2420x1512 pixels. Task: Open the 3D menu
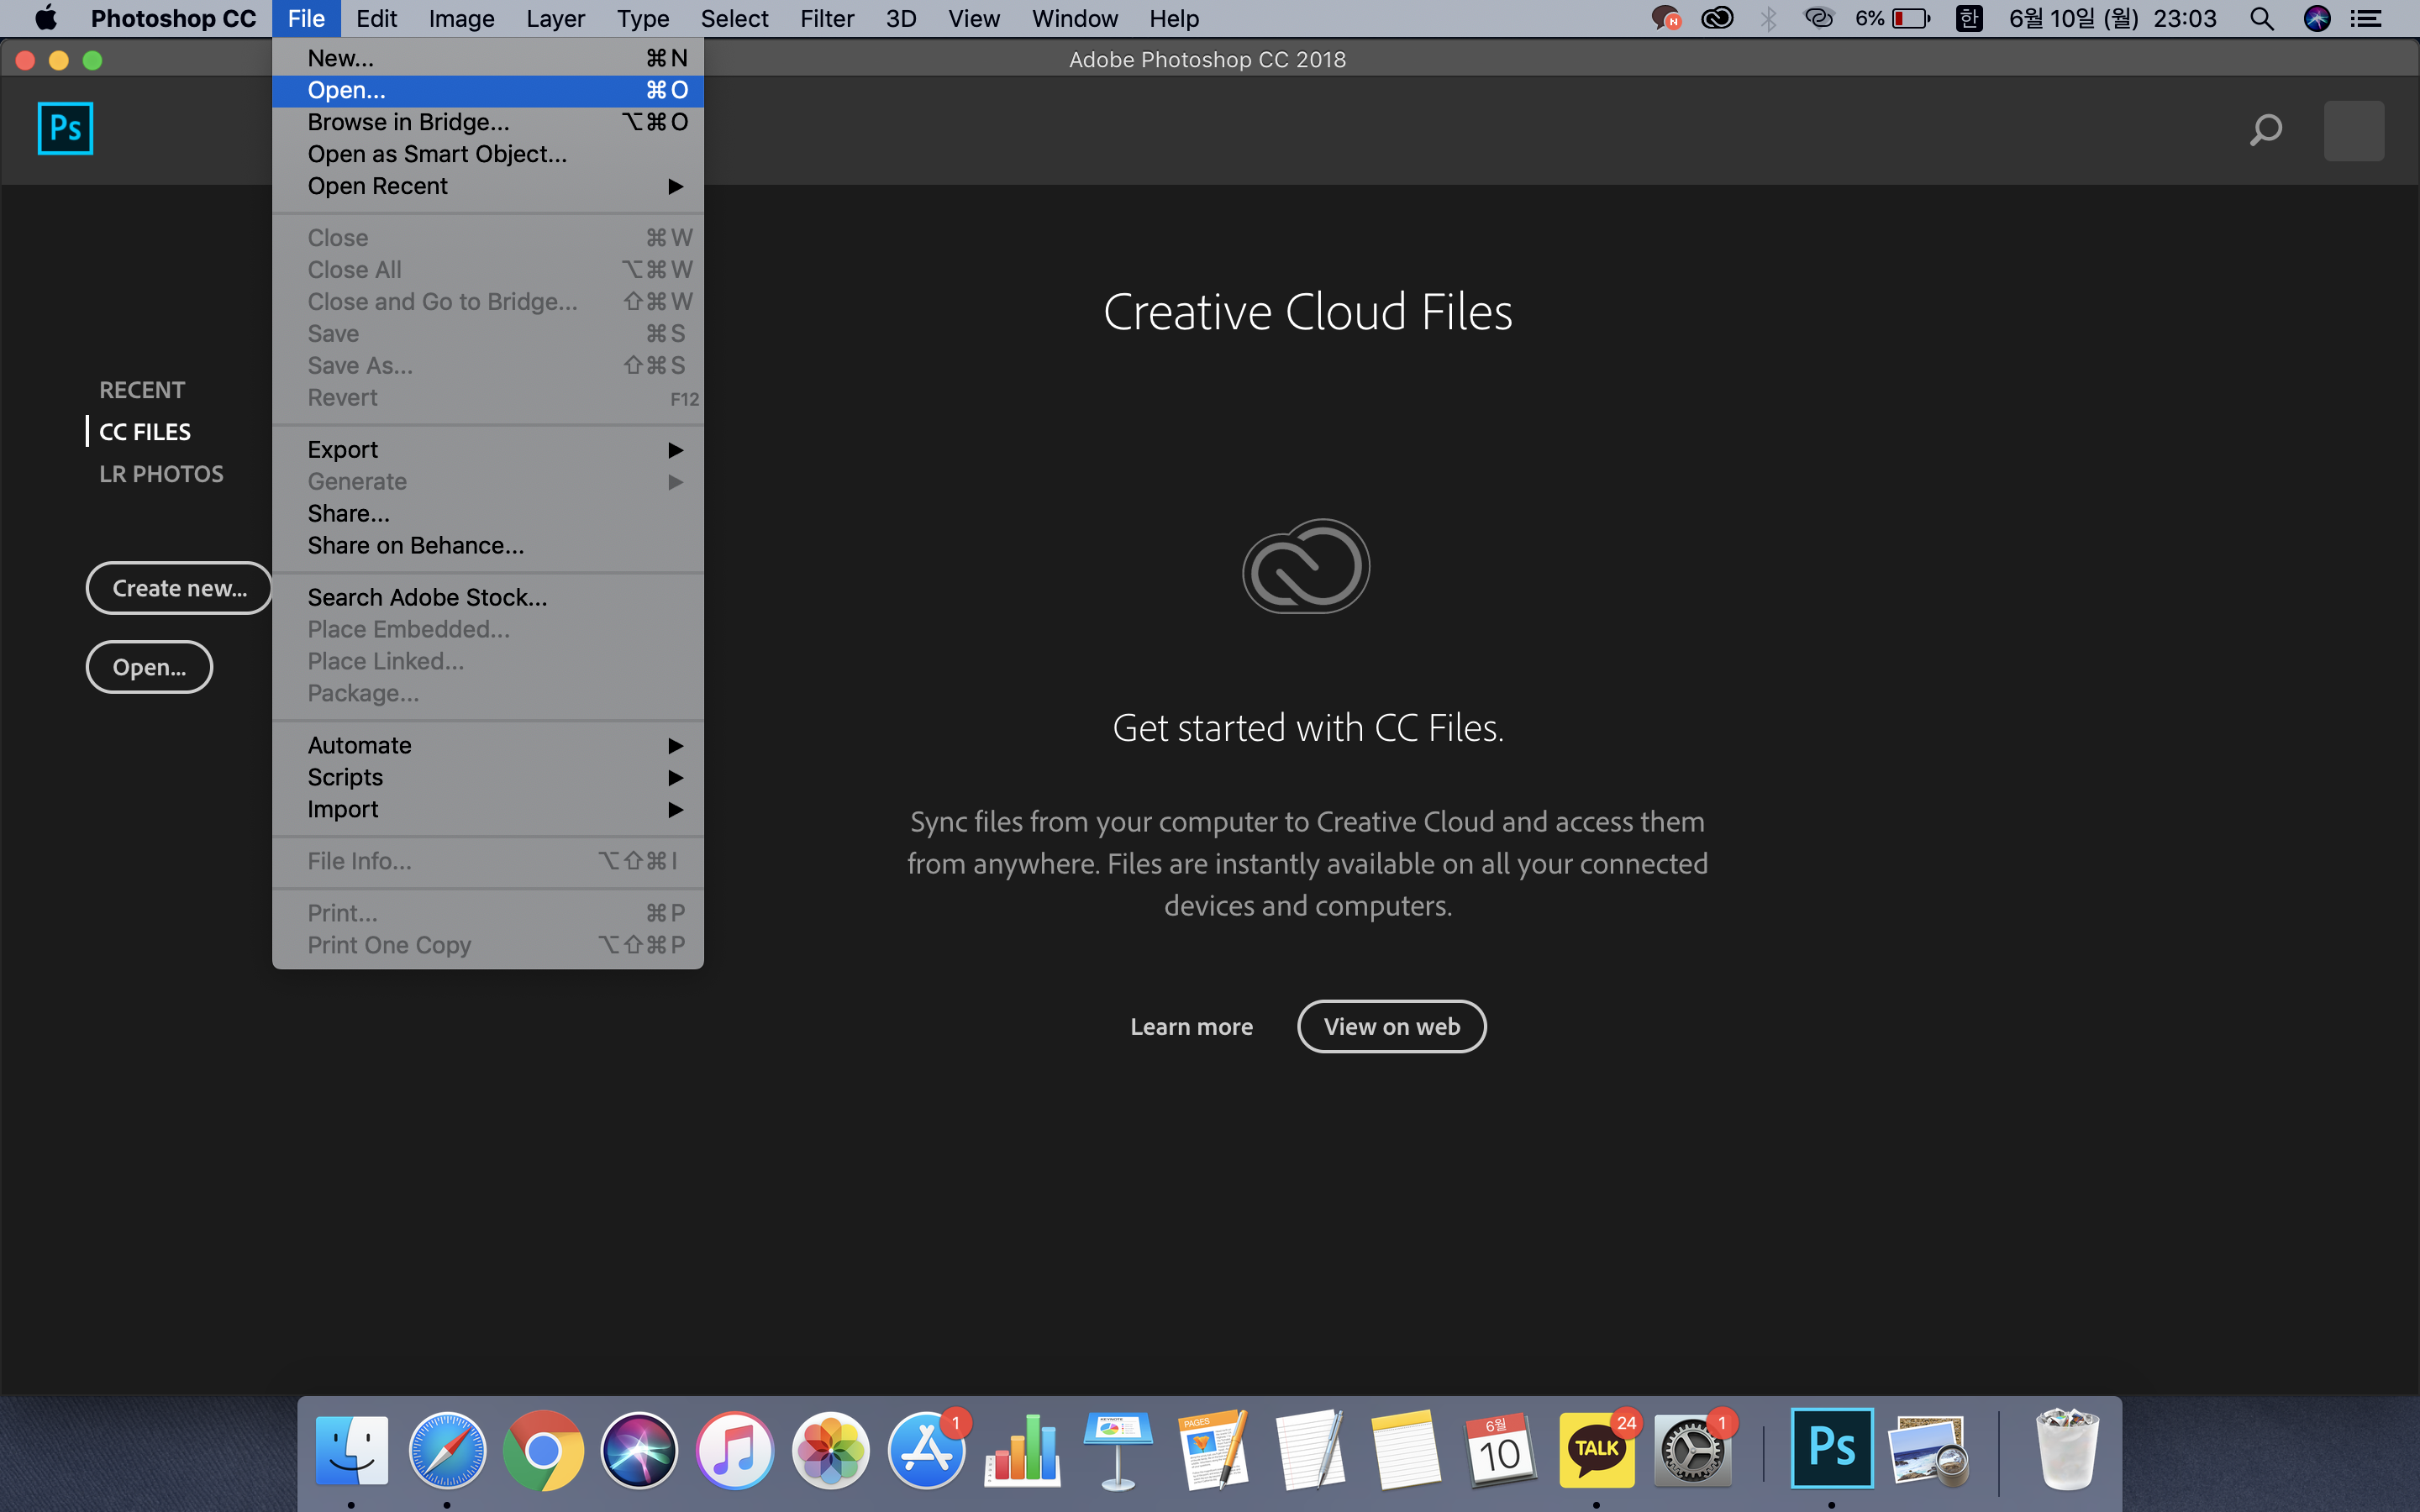(901, 18)
